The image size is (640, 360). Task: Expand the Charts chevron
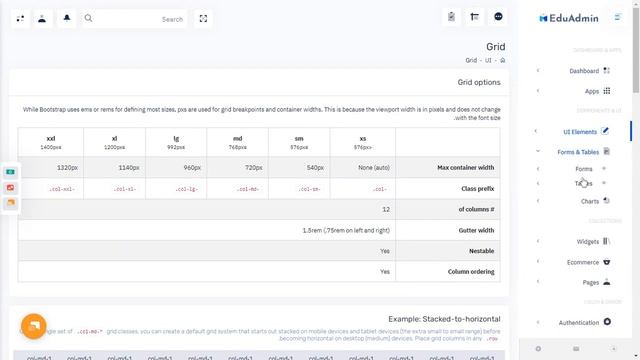tap(538, 201)
